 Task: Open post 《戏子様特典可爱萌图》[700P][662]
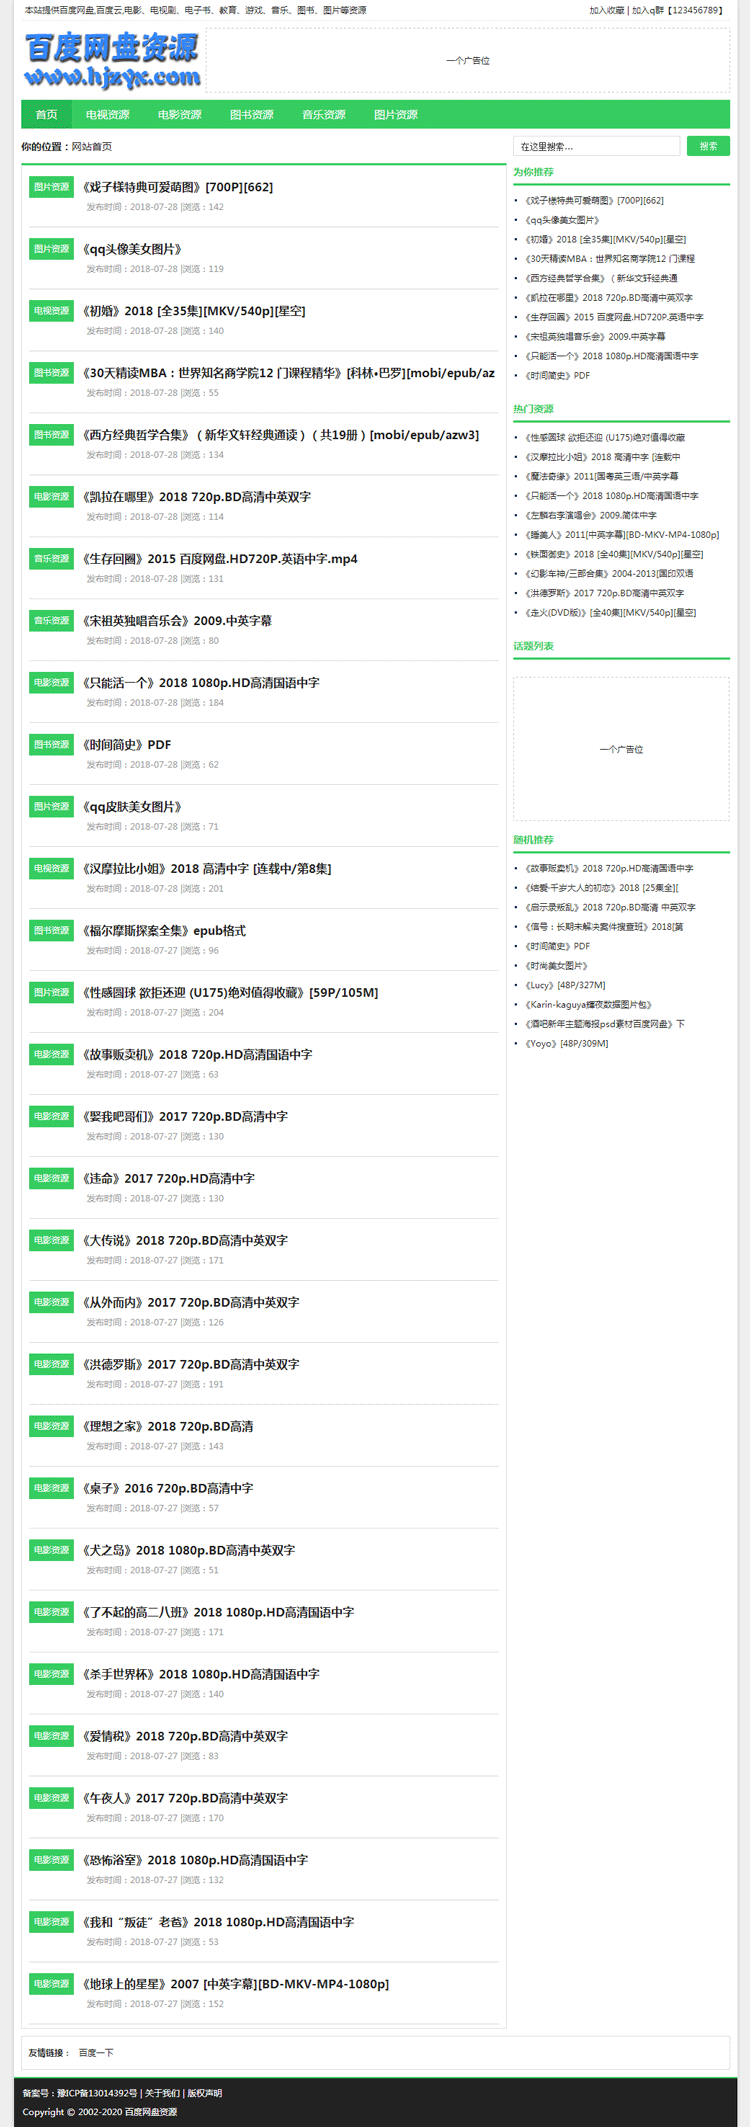pos(177,187)
